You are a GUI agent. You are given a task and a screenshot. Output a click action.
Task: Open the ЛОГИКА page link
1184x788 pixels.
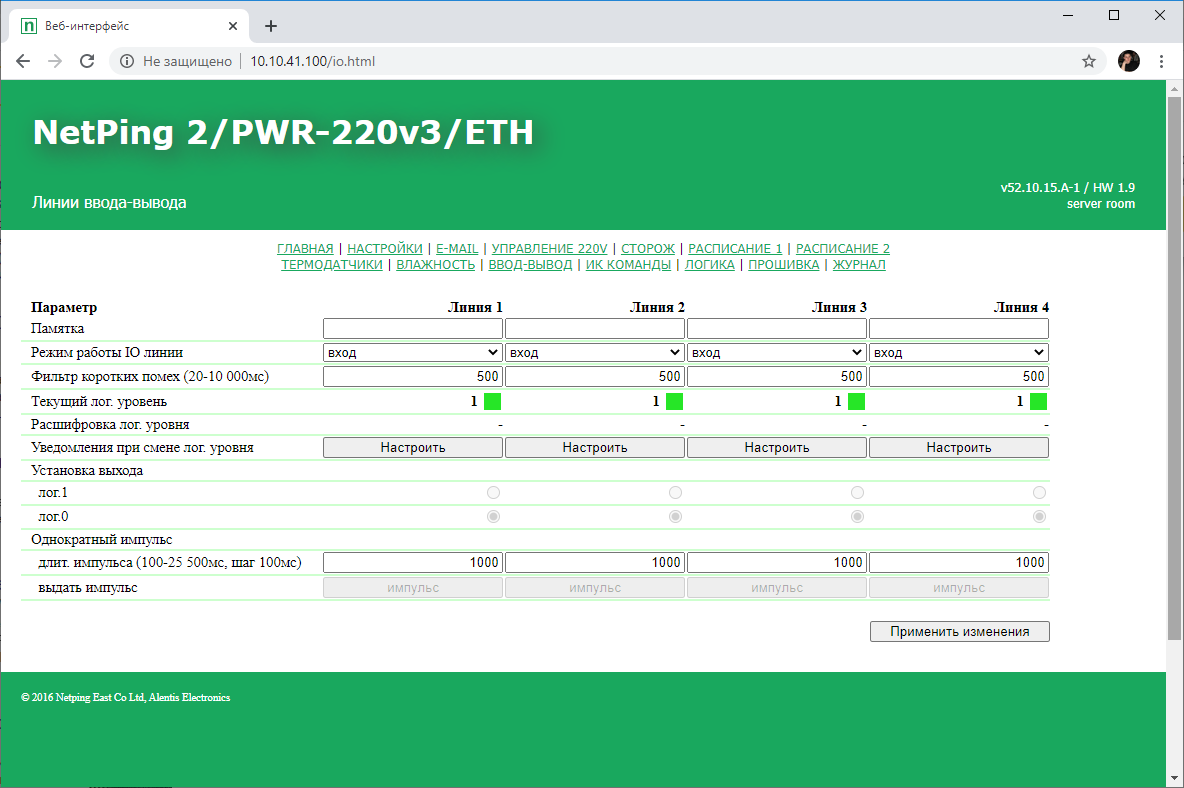[x=710, y=264]
